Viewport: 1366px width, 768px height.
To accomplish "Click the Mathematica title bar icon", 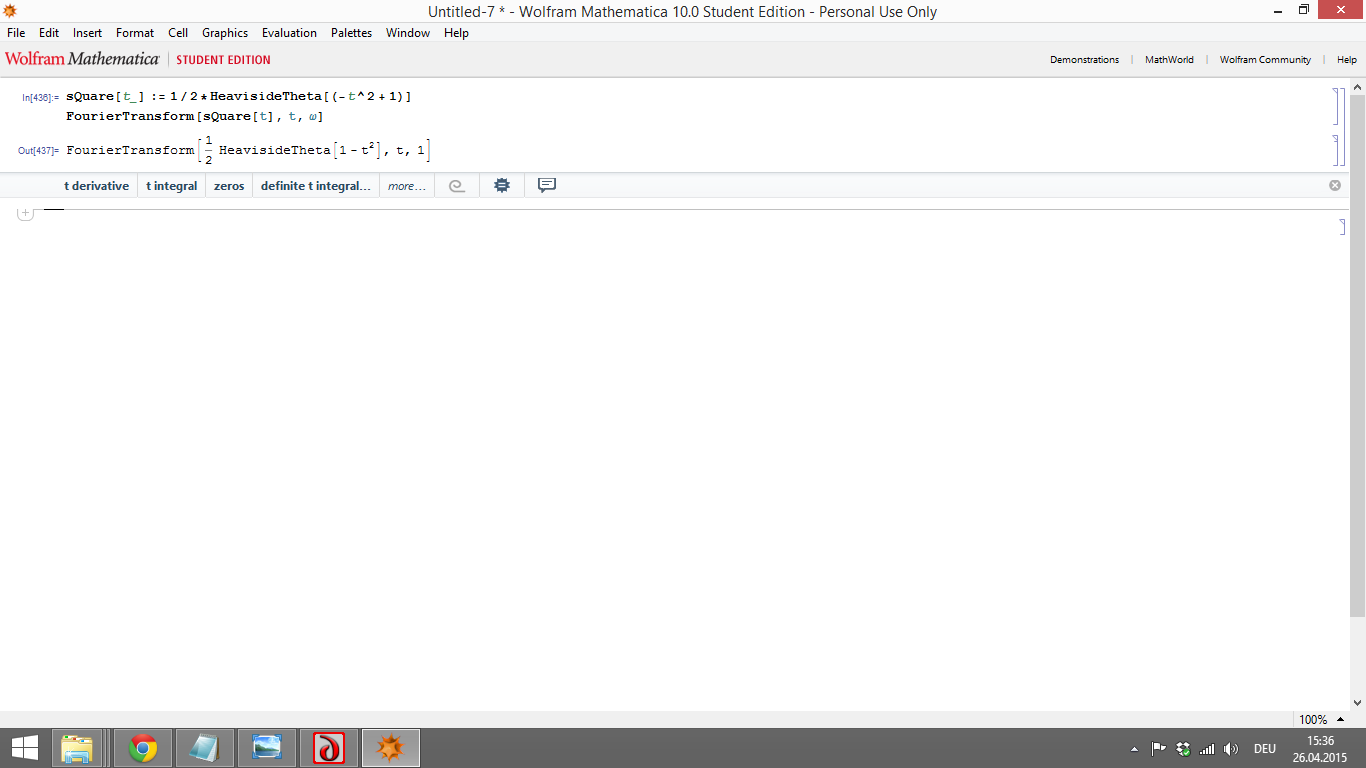I will click(10, 11).
